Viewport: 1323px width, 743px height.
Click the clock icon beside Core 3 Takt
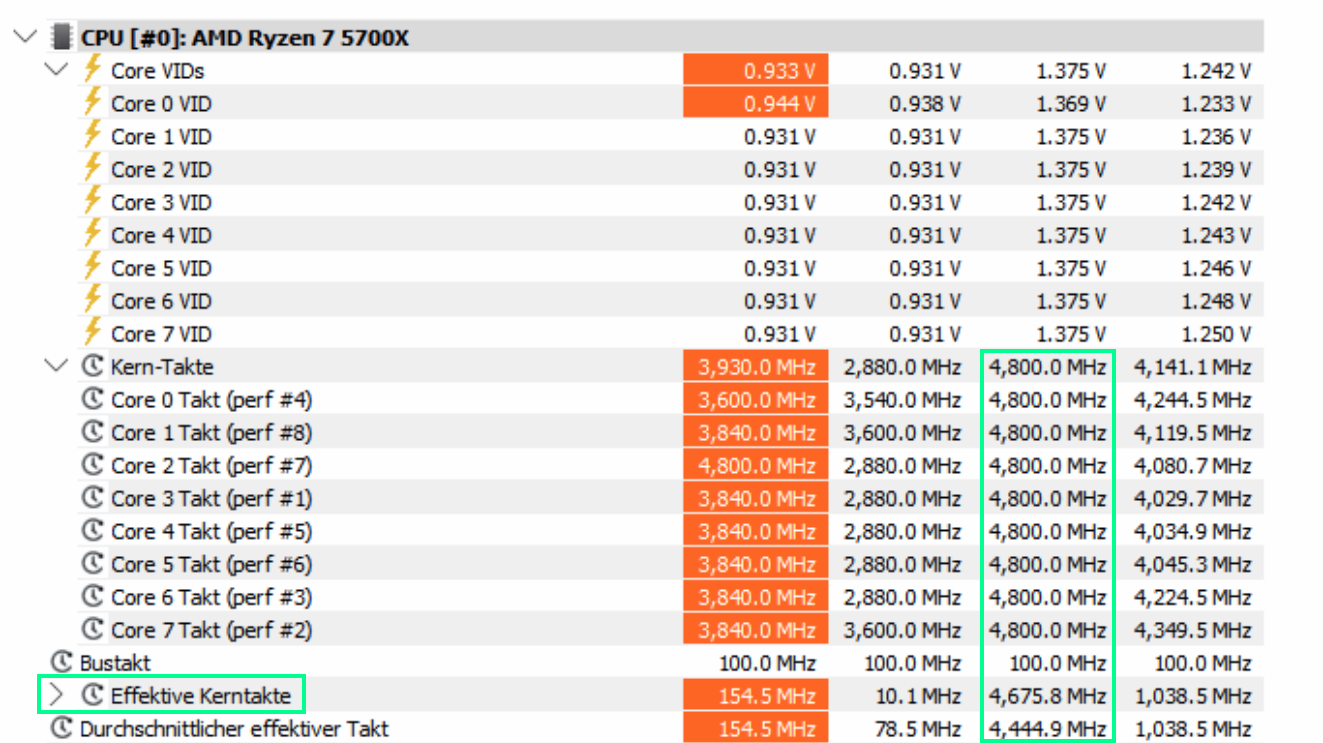click(x=93, y=498)
